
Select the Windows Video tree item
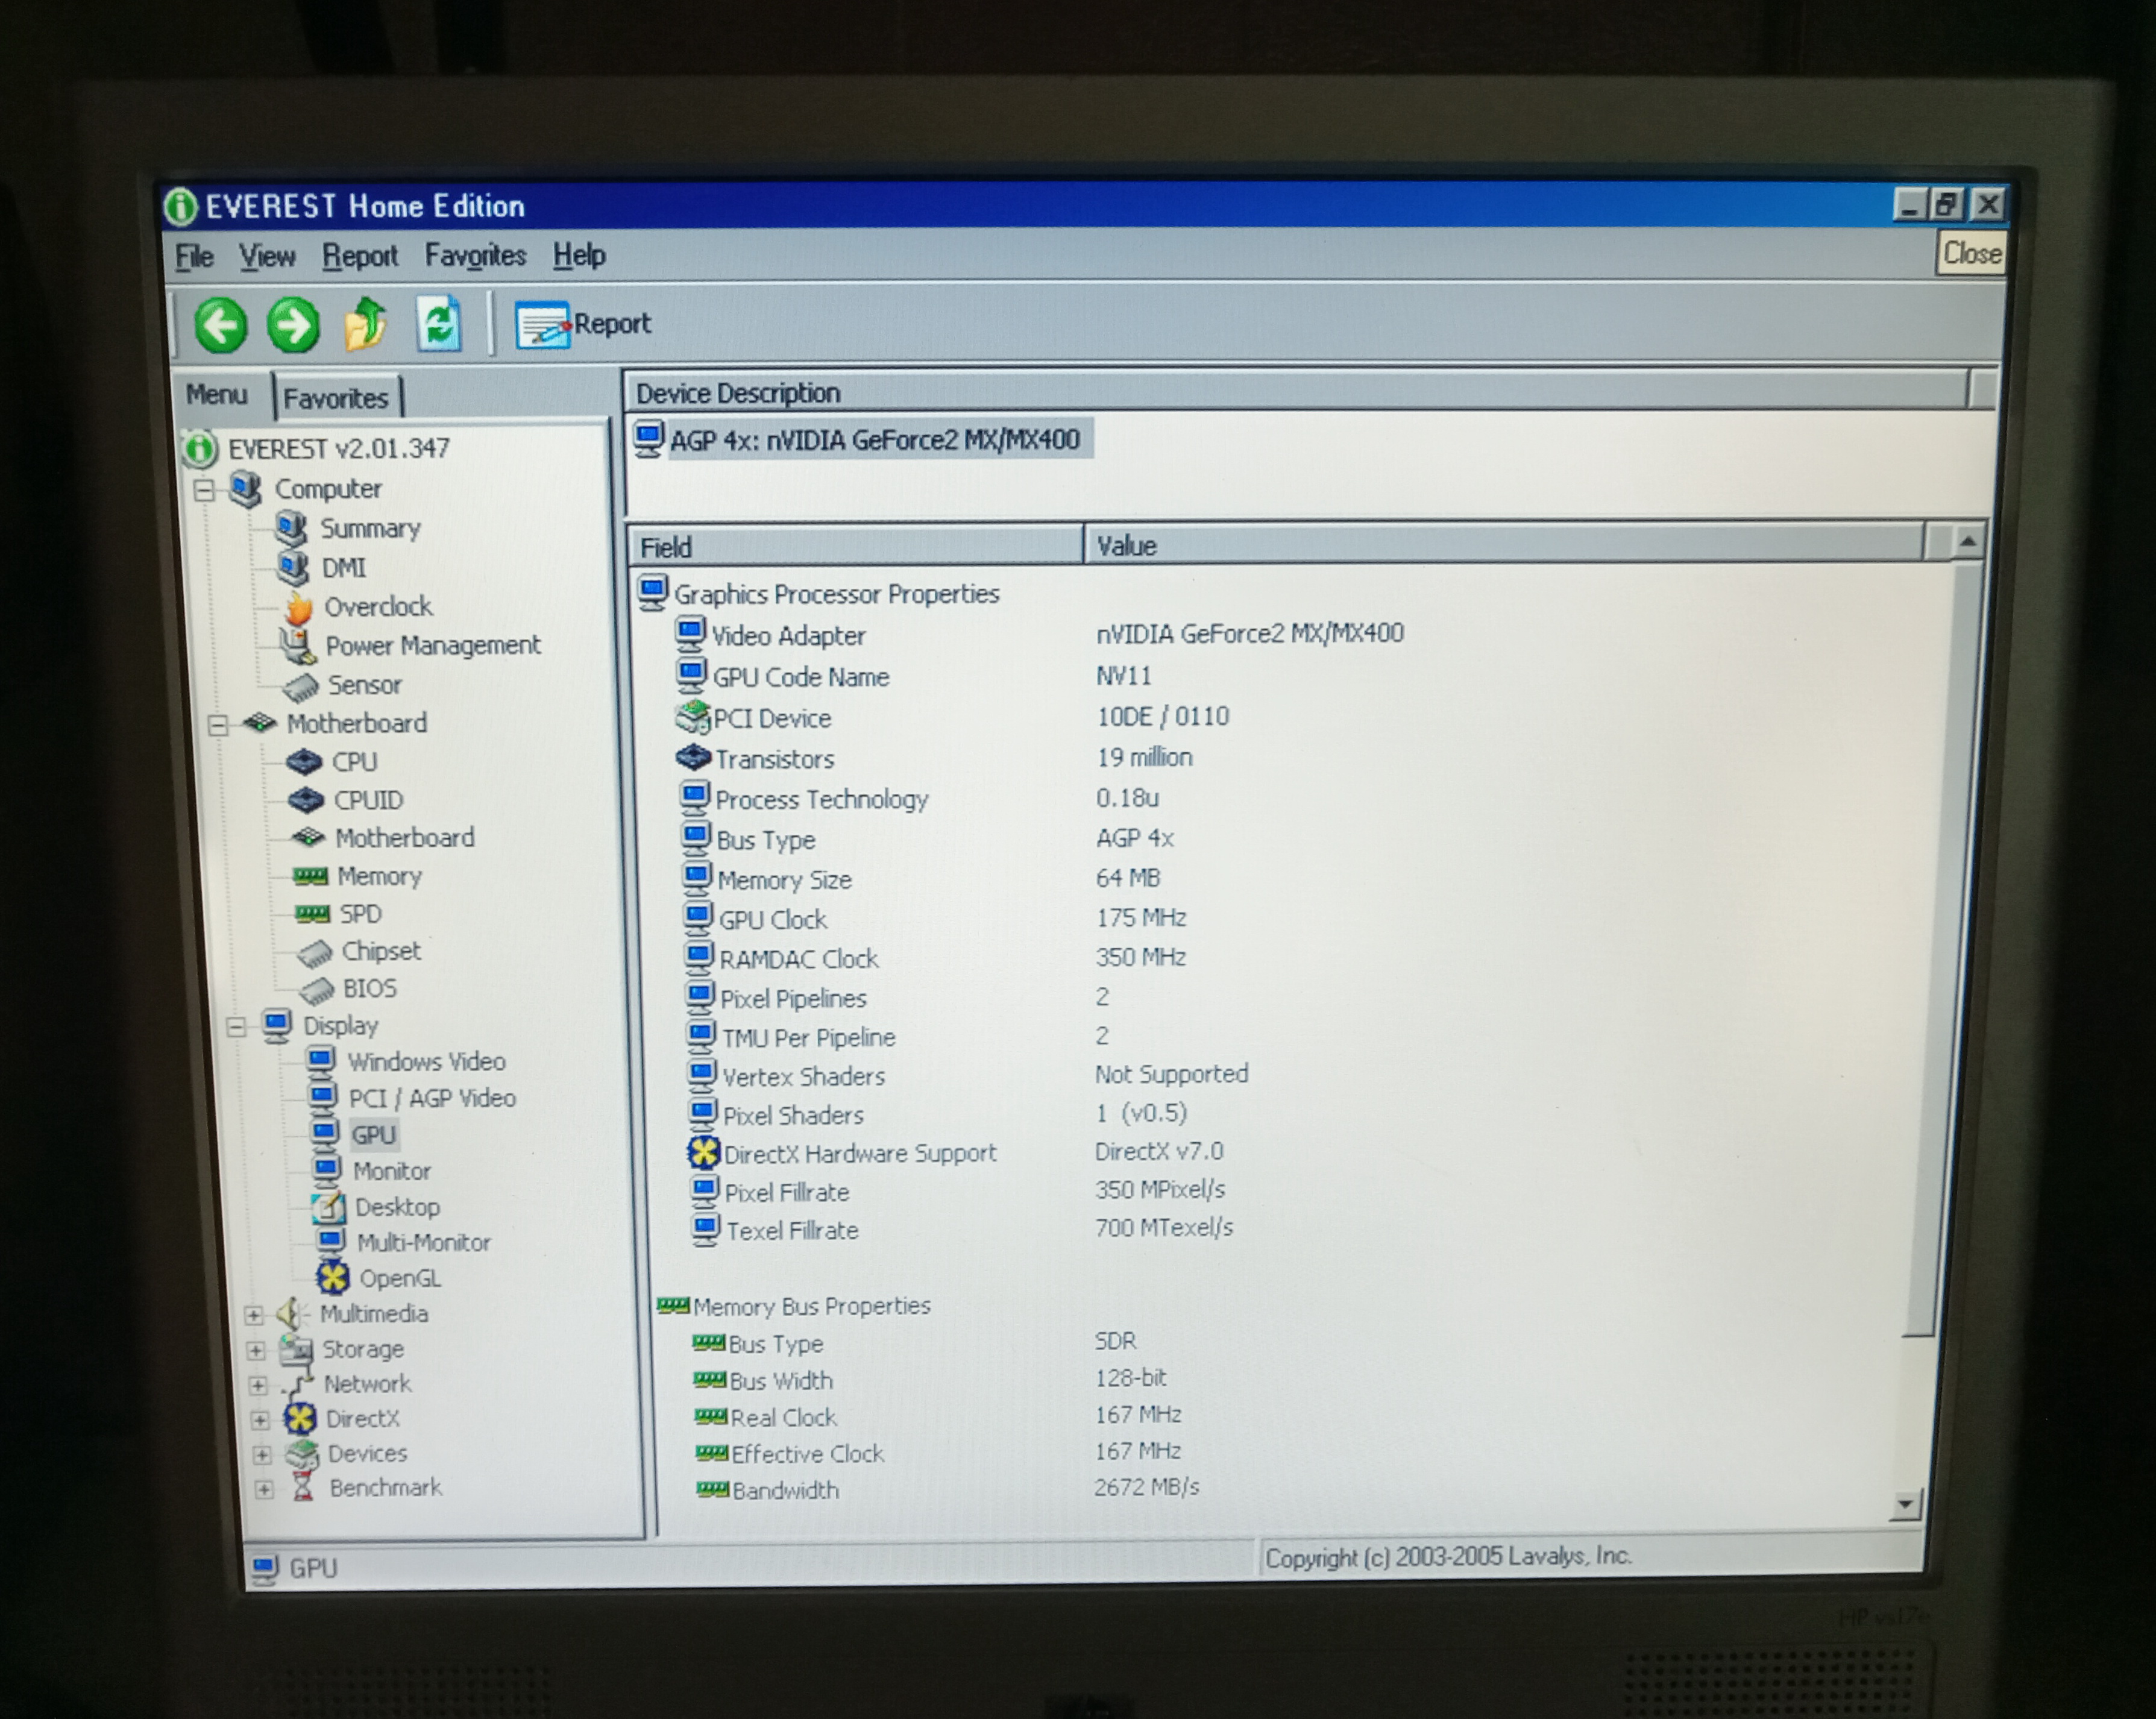pos(425,1061)
